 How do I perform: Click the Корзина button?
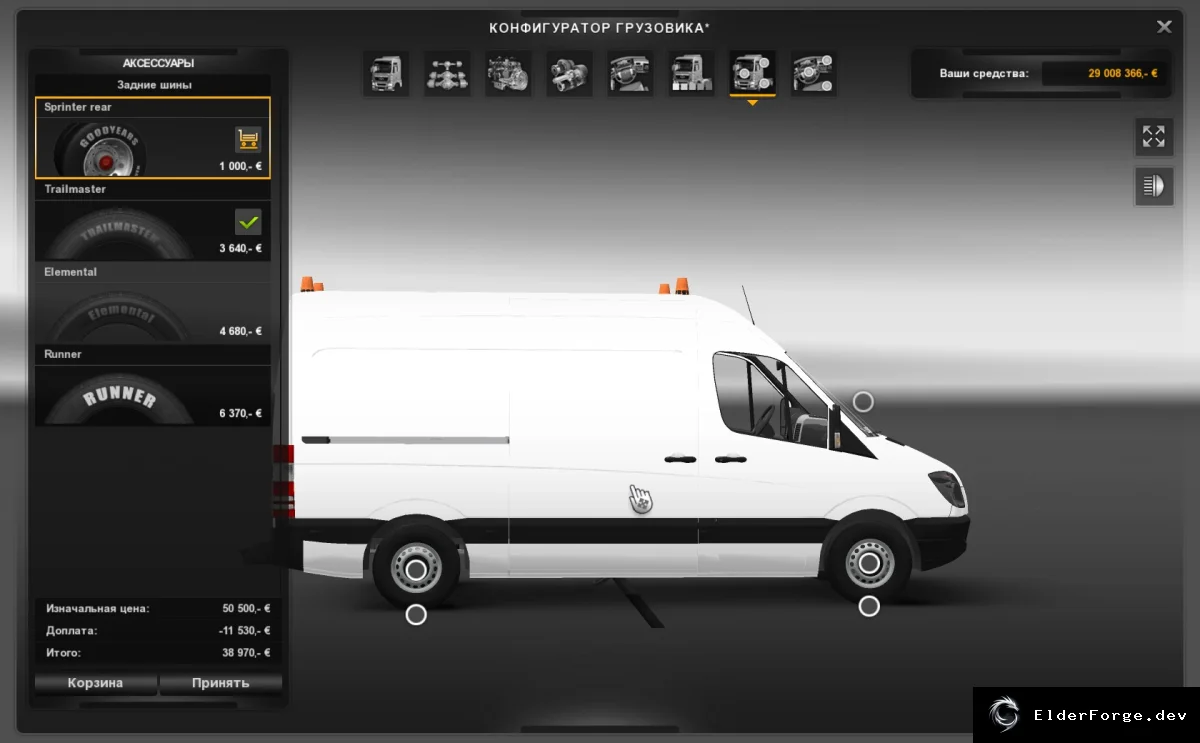pos(95,683)
